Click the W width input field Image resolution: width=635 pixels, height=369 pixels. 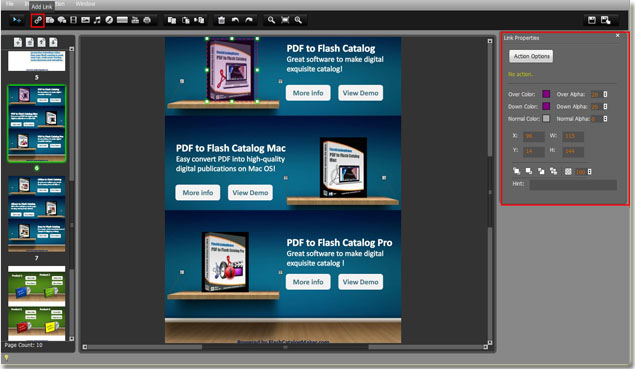[573, 136]
